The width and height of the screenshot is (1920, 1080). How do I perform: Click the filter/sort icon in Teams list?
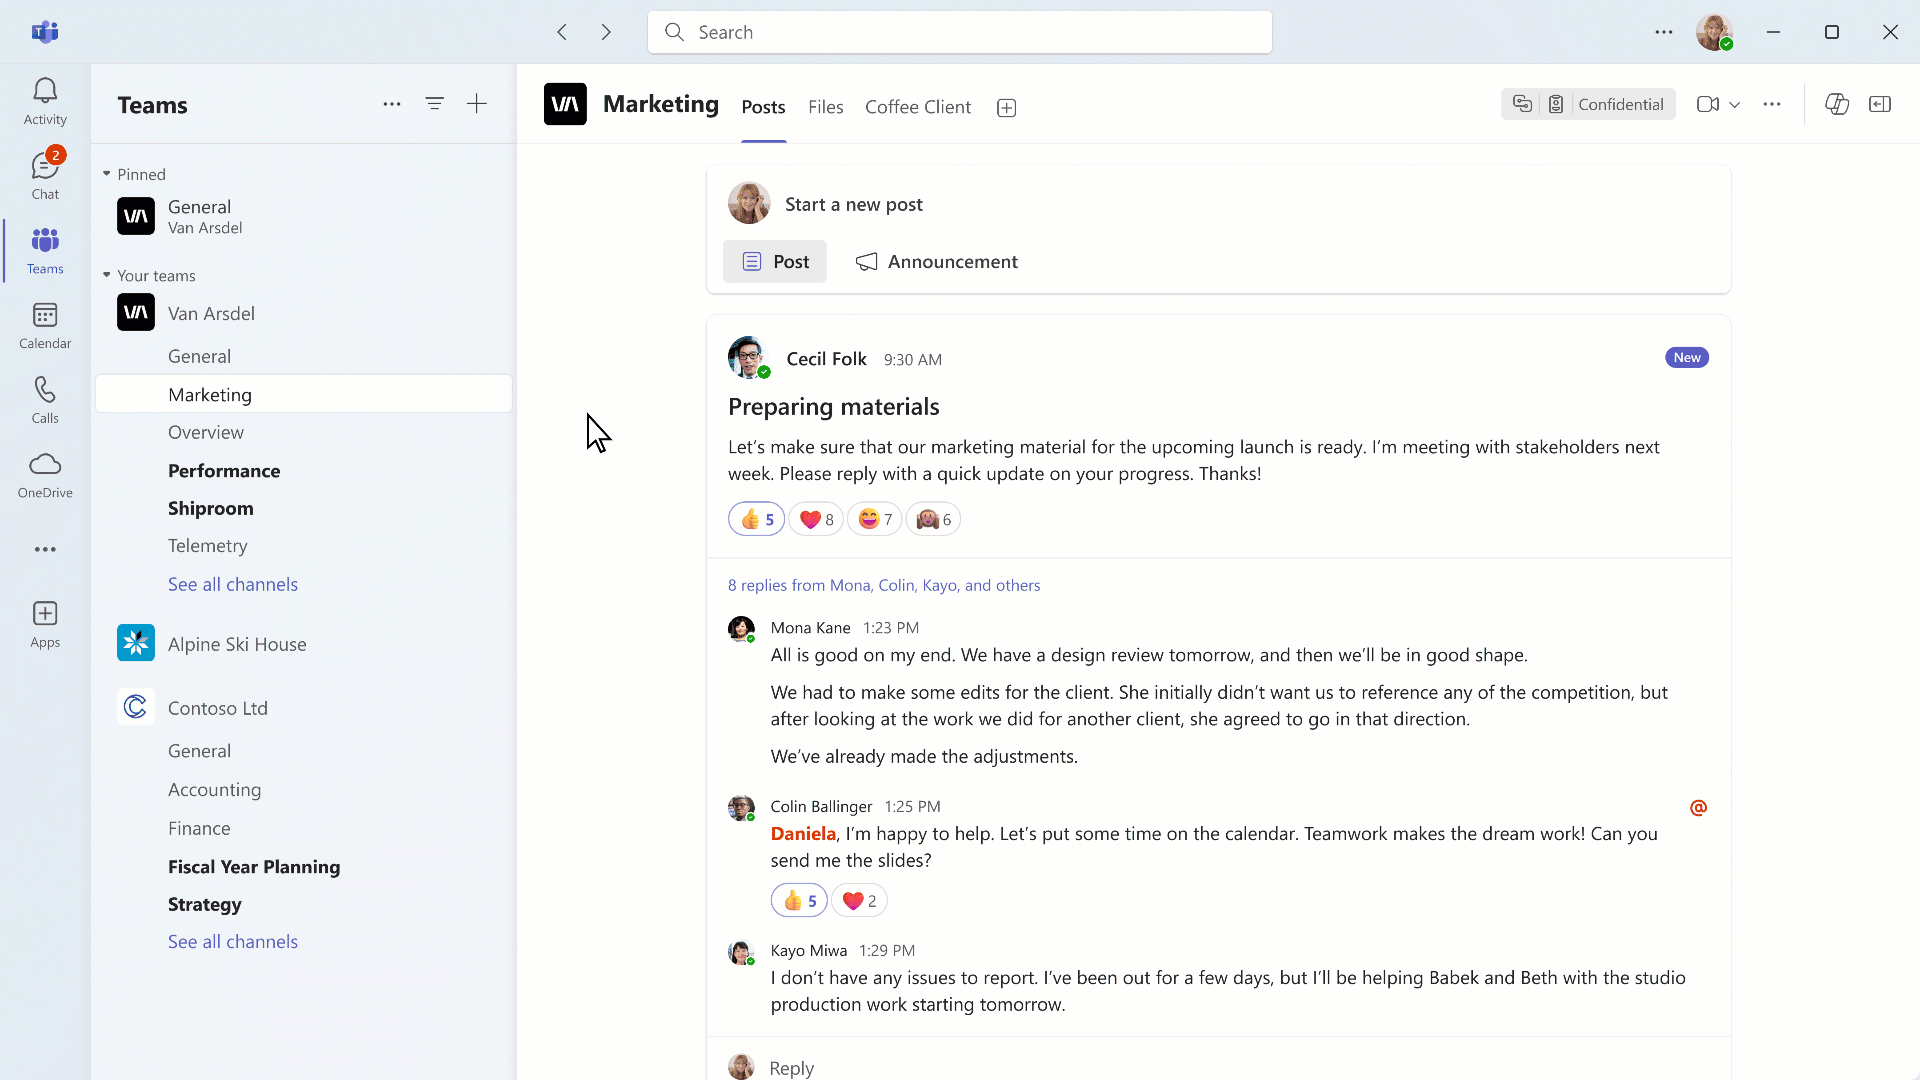[x=434, y=103]
